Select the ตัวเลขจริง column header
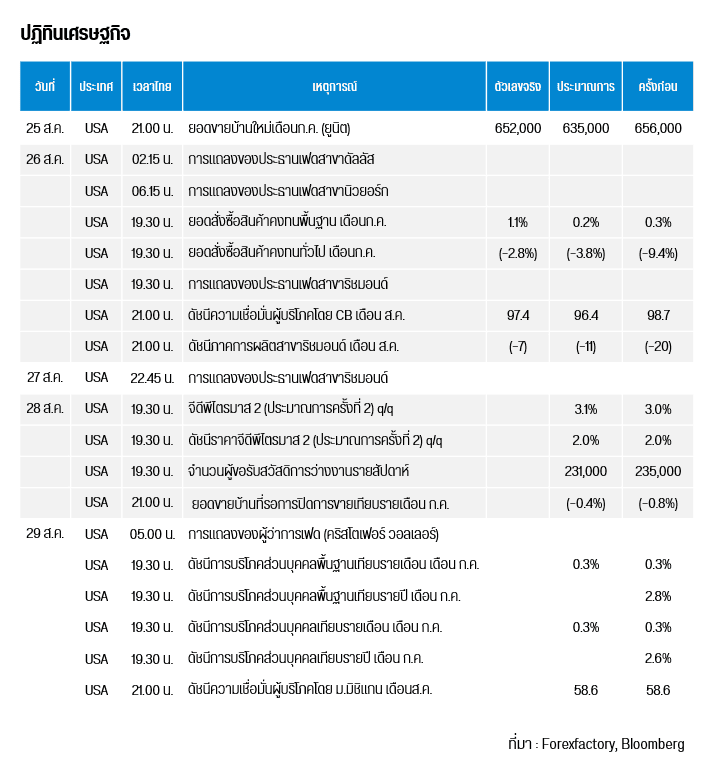Image resolution: width=711 pixels, height=765 pixels. click(x=517, y=87)
